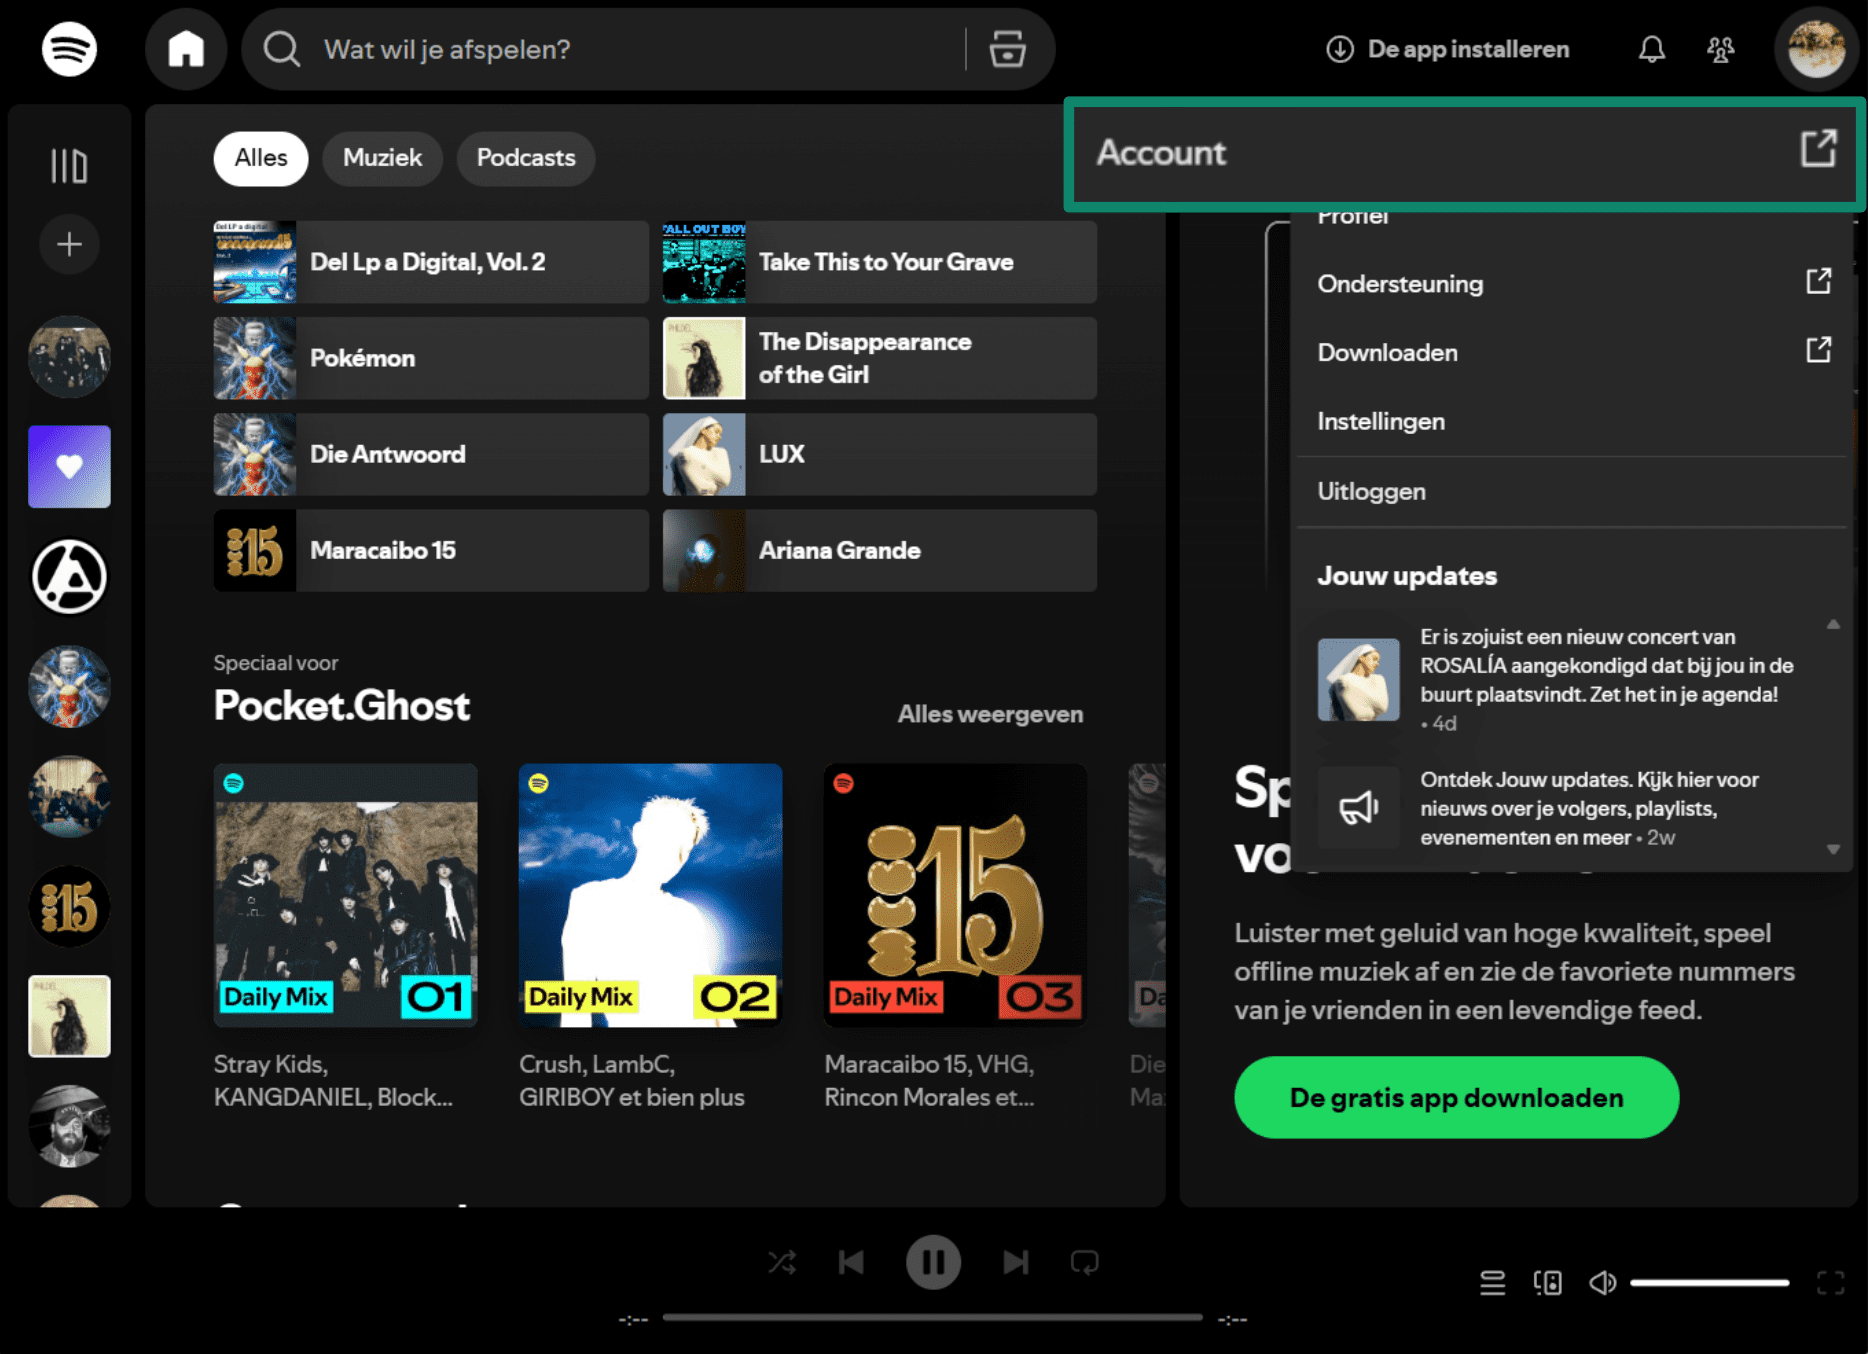1868x1354 pixels.
Task: Expand Your Library sidebar
Action: click(x=69, y=165)
